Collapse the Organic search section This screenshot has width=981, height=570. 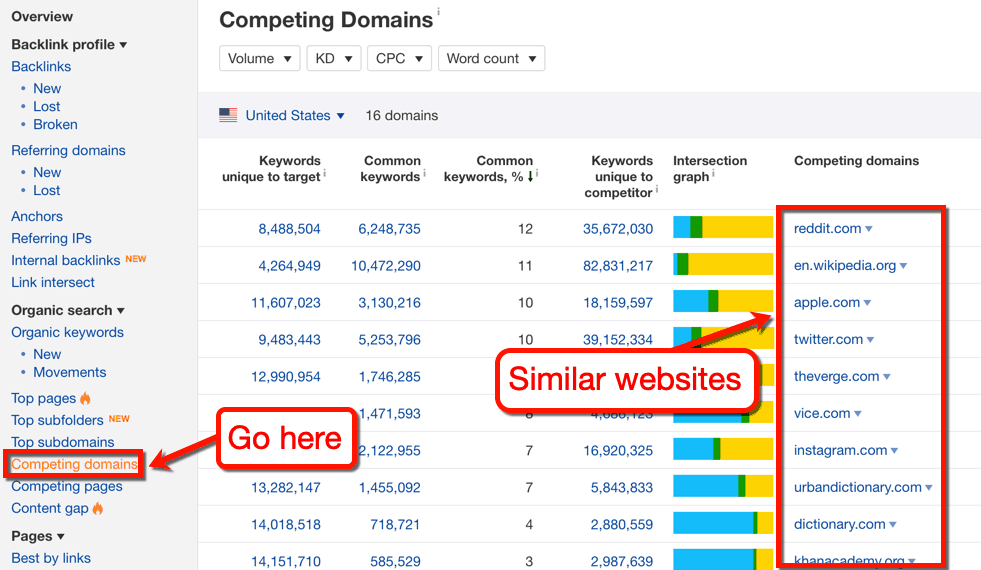click(x=68, y=310)
